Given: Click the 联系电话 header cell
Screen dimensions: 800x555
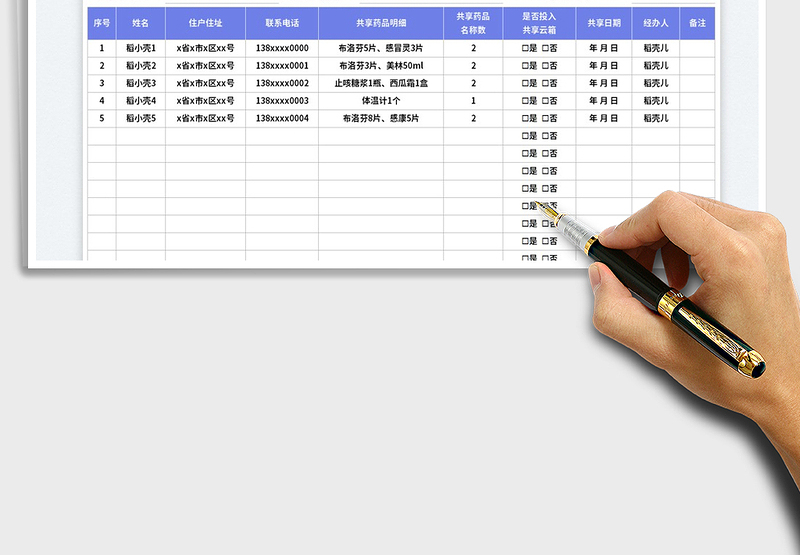Looking at the screenshot, I should click(282, 23).
